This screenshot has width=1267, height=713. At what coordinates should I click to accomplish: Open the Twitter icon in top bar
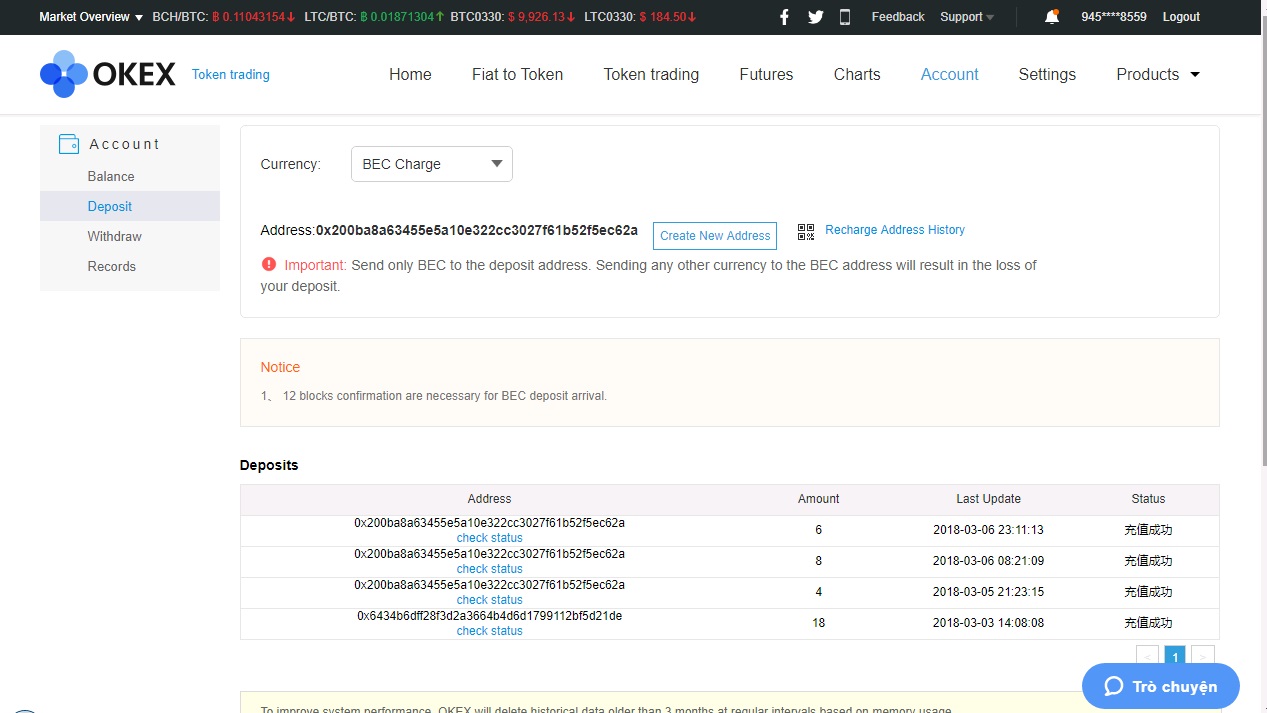pos(815,17)
